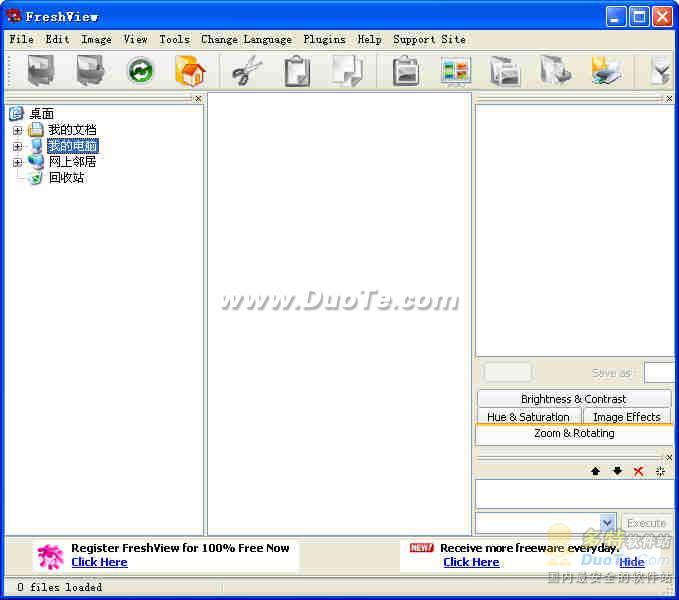This screenshot has width=679, height=600.
Task: Click the scissors cut icon
Action: (x=247, y=71)
